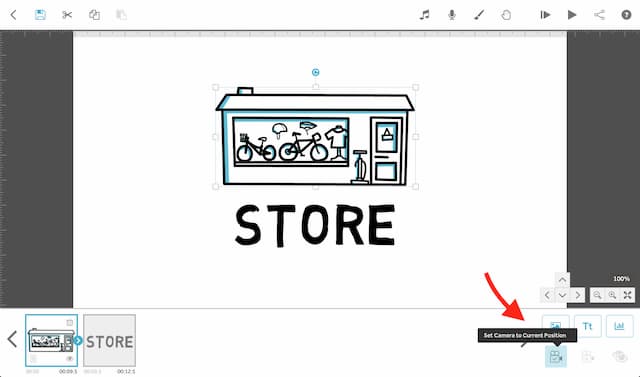Select the STORE text thumbnail in timeline
The image size is (640, 377).
[109, 340]
